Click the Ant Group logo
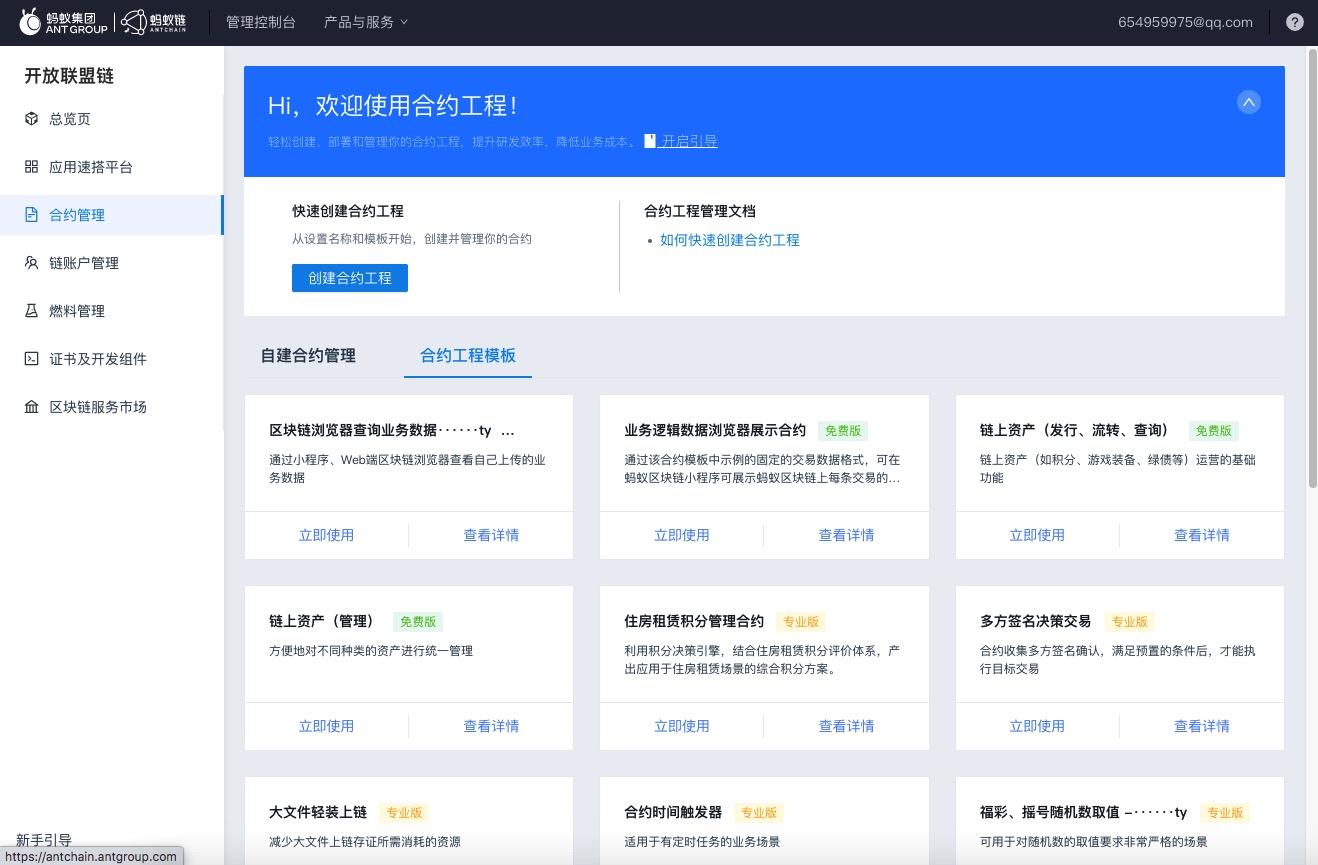The width and height of the screenshot is (1318, 865). [x=63, y=22]
